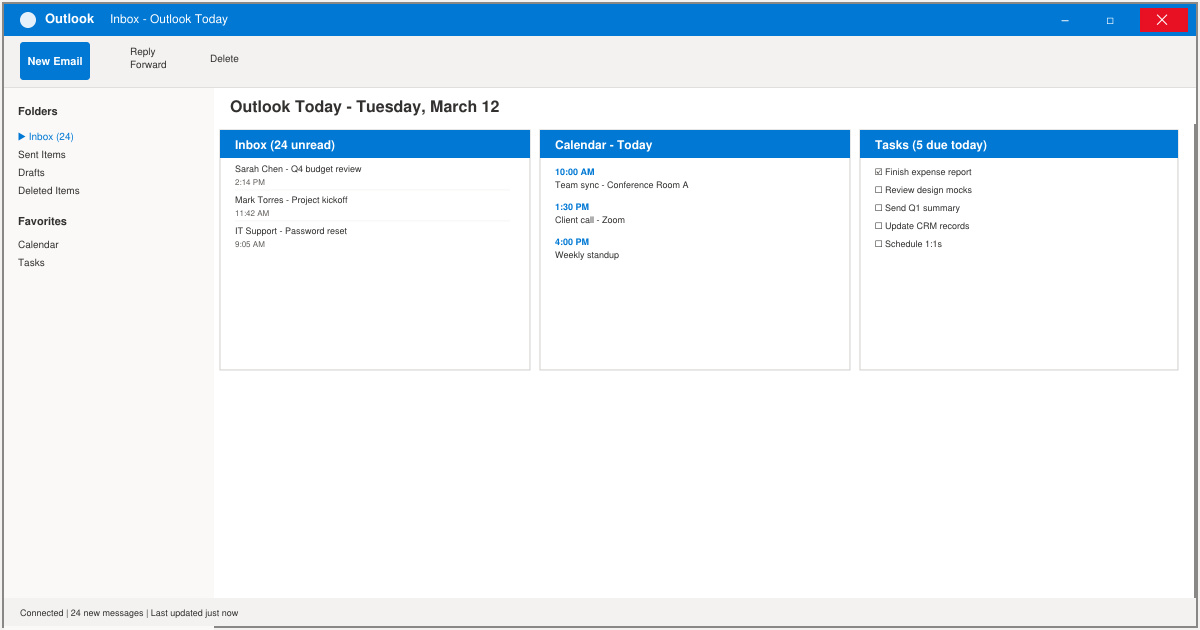Open the Sent Items folder
Image resolution: width=1200 pixels, height=630 pixels.
[42, 155]
